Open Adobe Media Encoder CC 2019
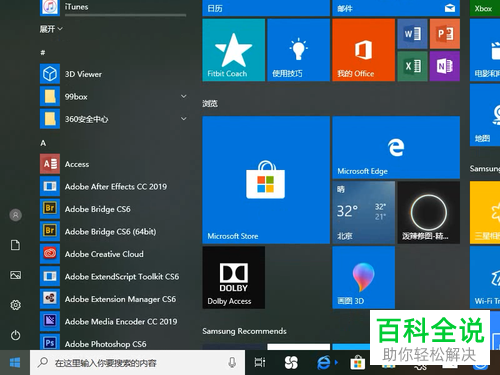 coord(113,321)
